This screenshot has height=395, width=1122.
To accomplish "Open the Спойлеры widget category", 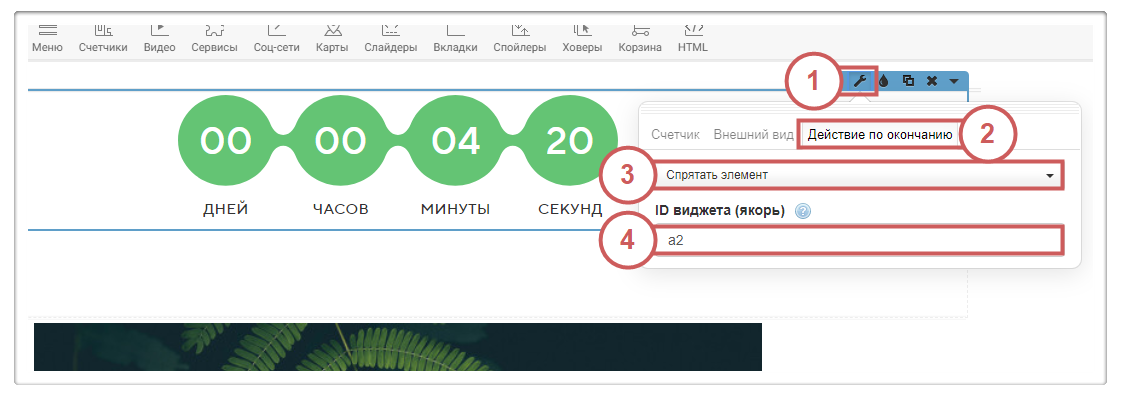I will click(520, 40).
